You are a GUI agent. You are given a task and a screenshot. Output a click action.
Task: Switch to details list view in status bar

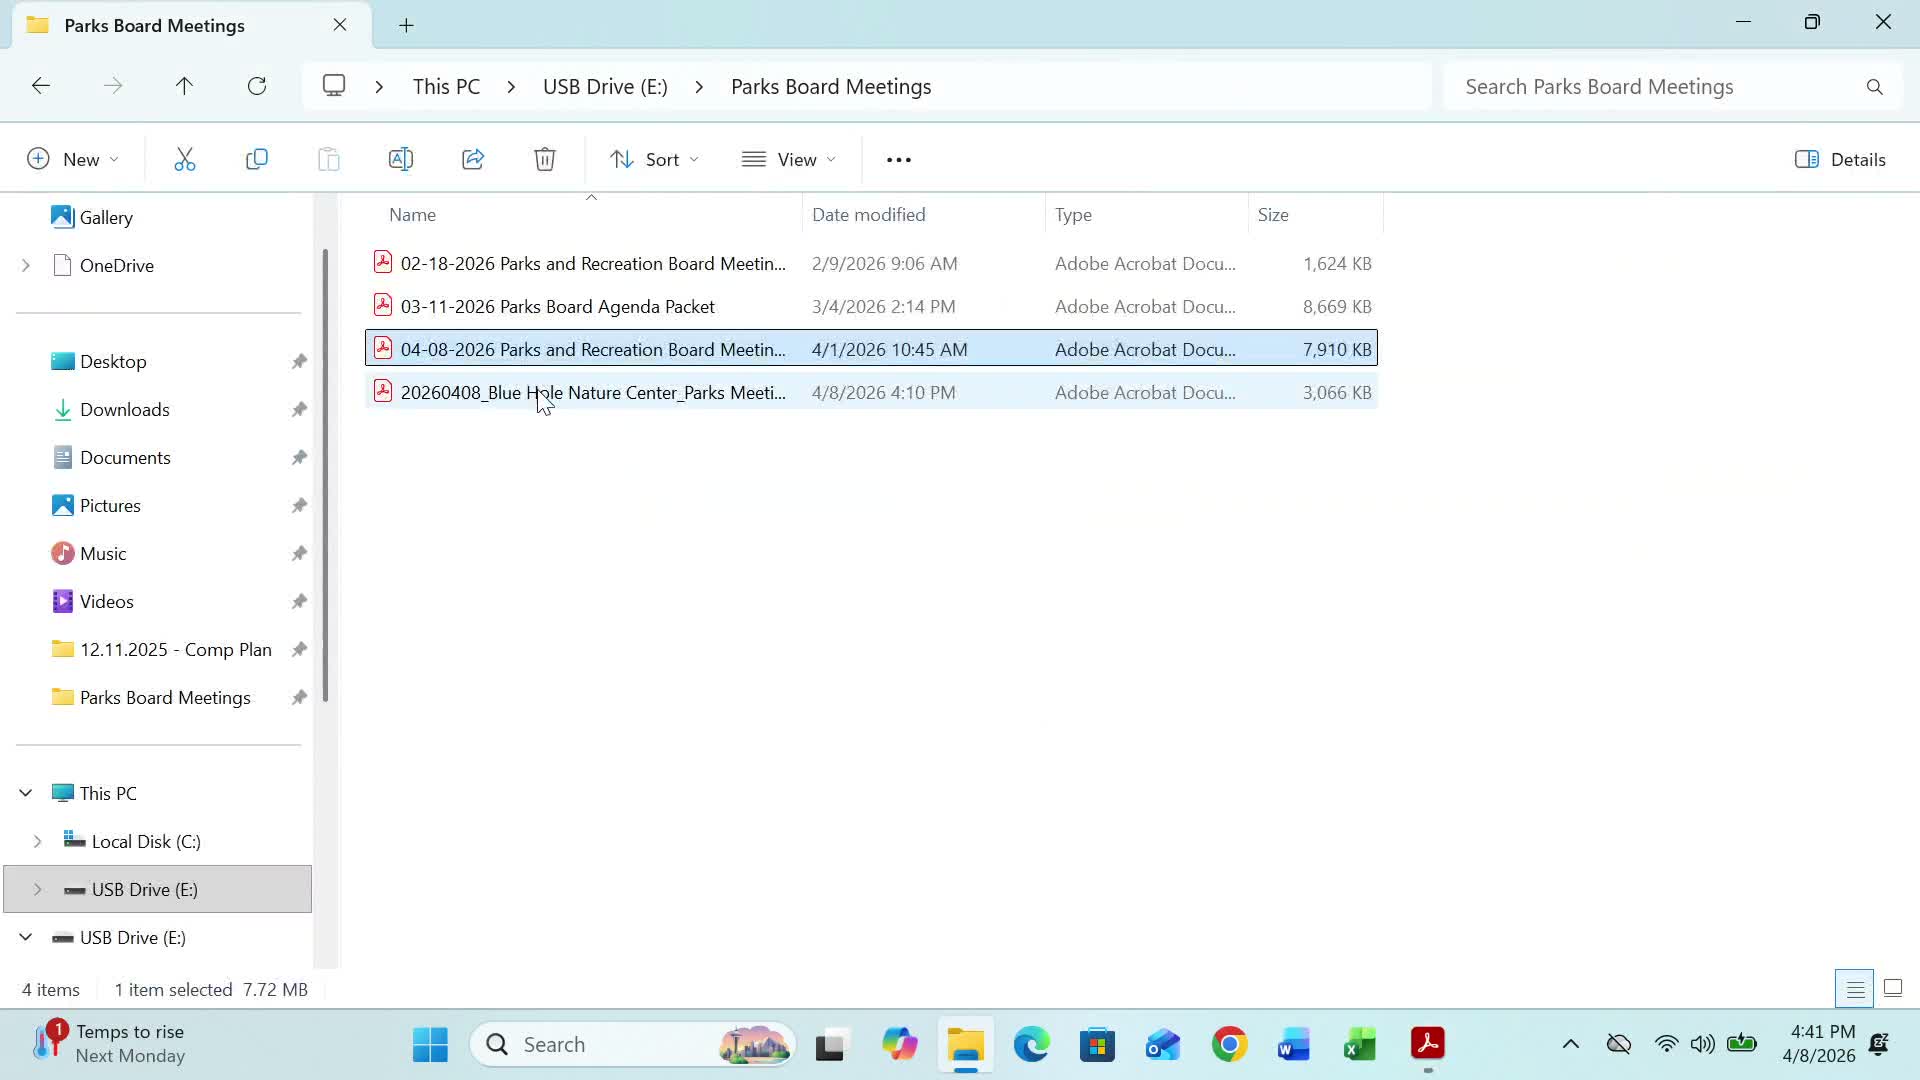point(1854,989)
